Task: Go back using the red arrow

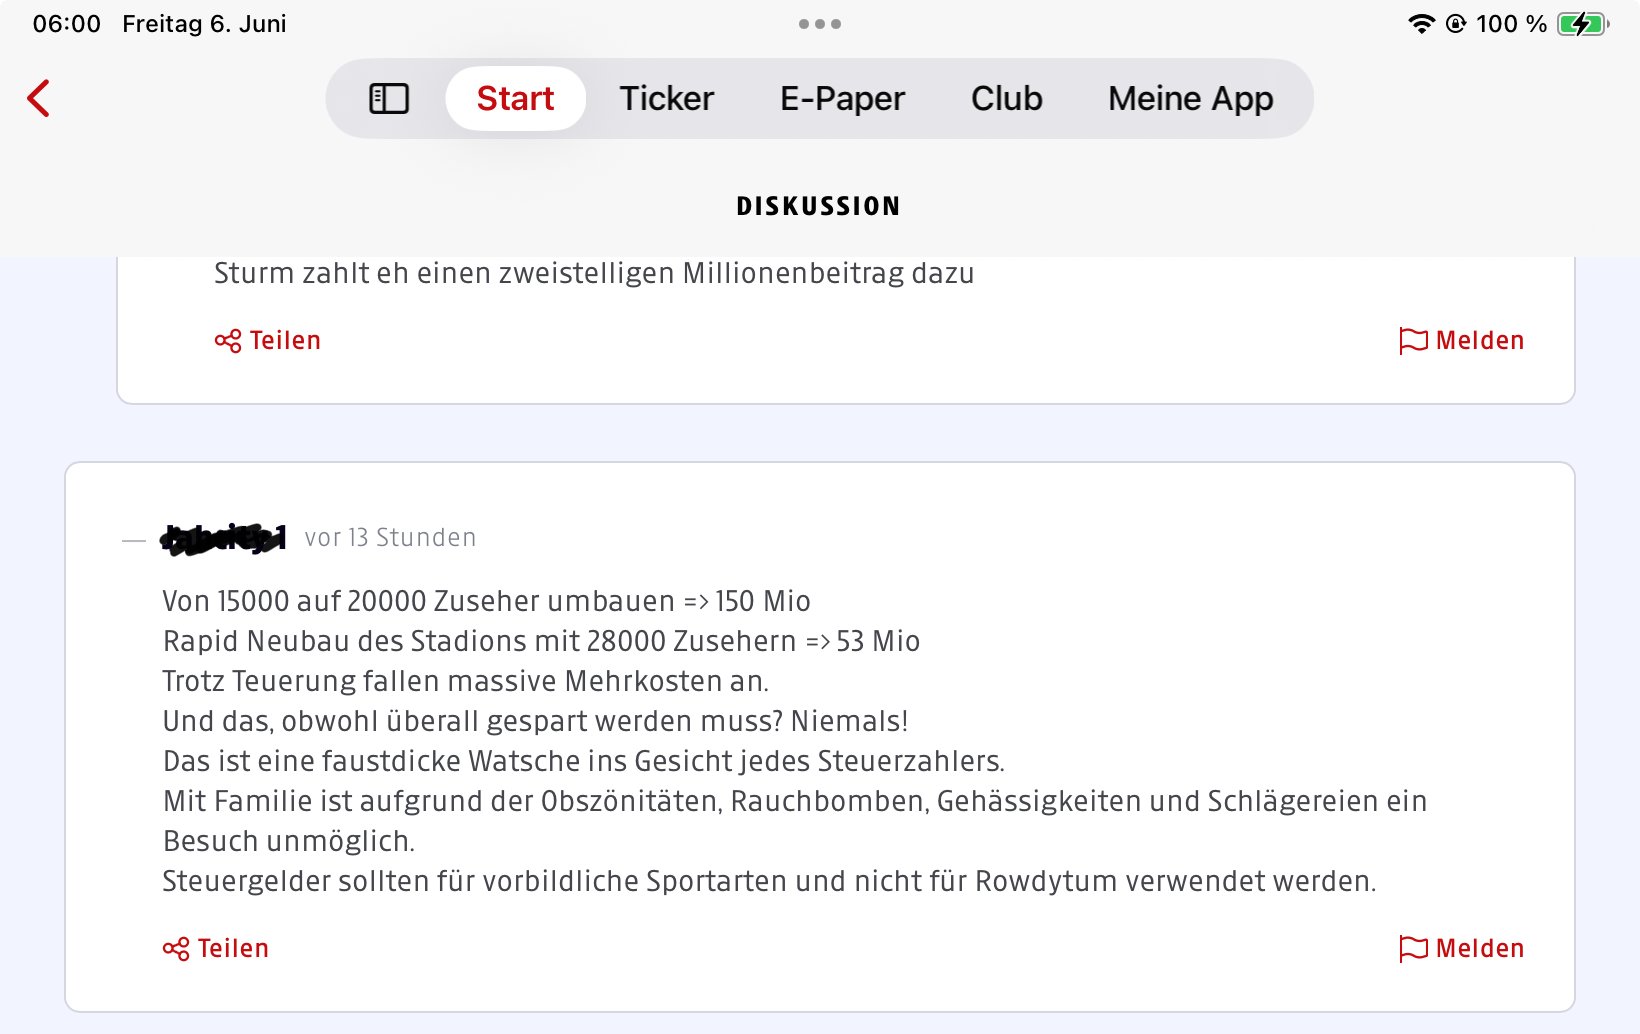Action: click(x=39, y=98)
